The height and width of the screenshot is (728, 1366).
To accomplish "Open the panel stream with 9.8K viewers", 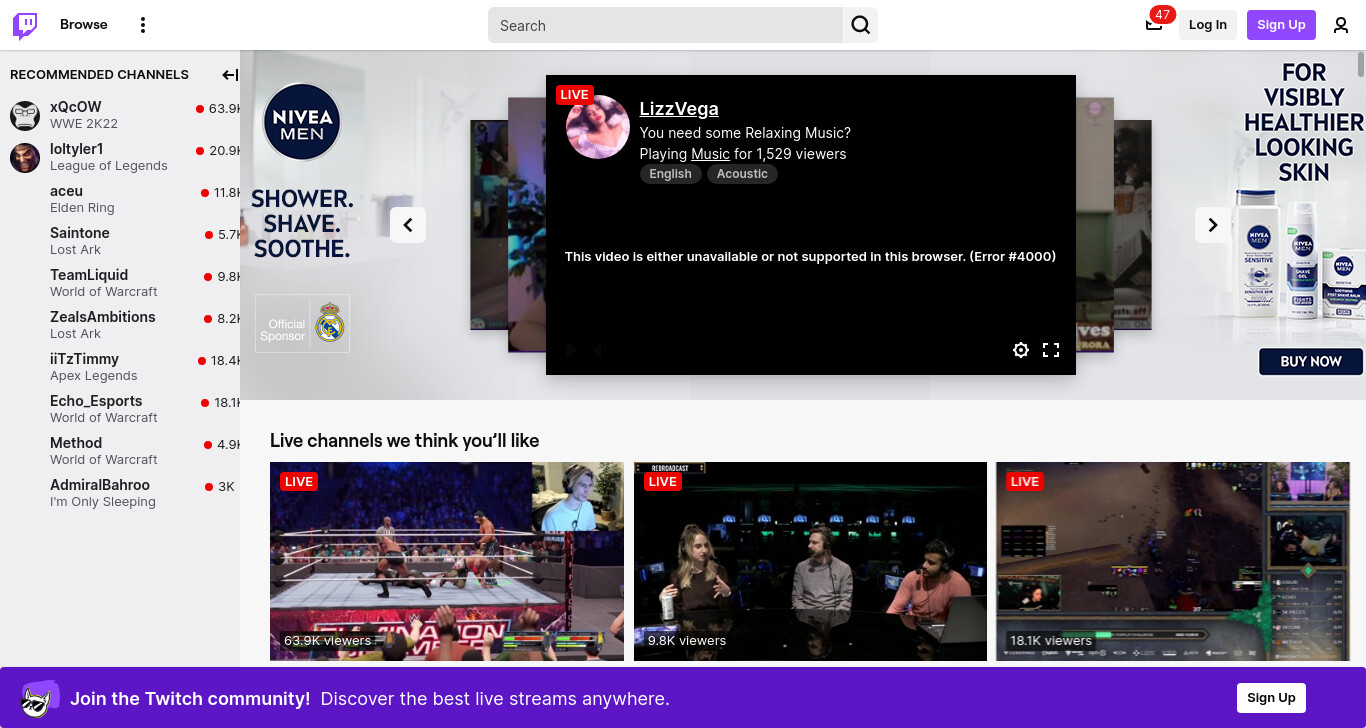I will (x=810, y=561).
